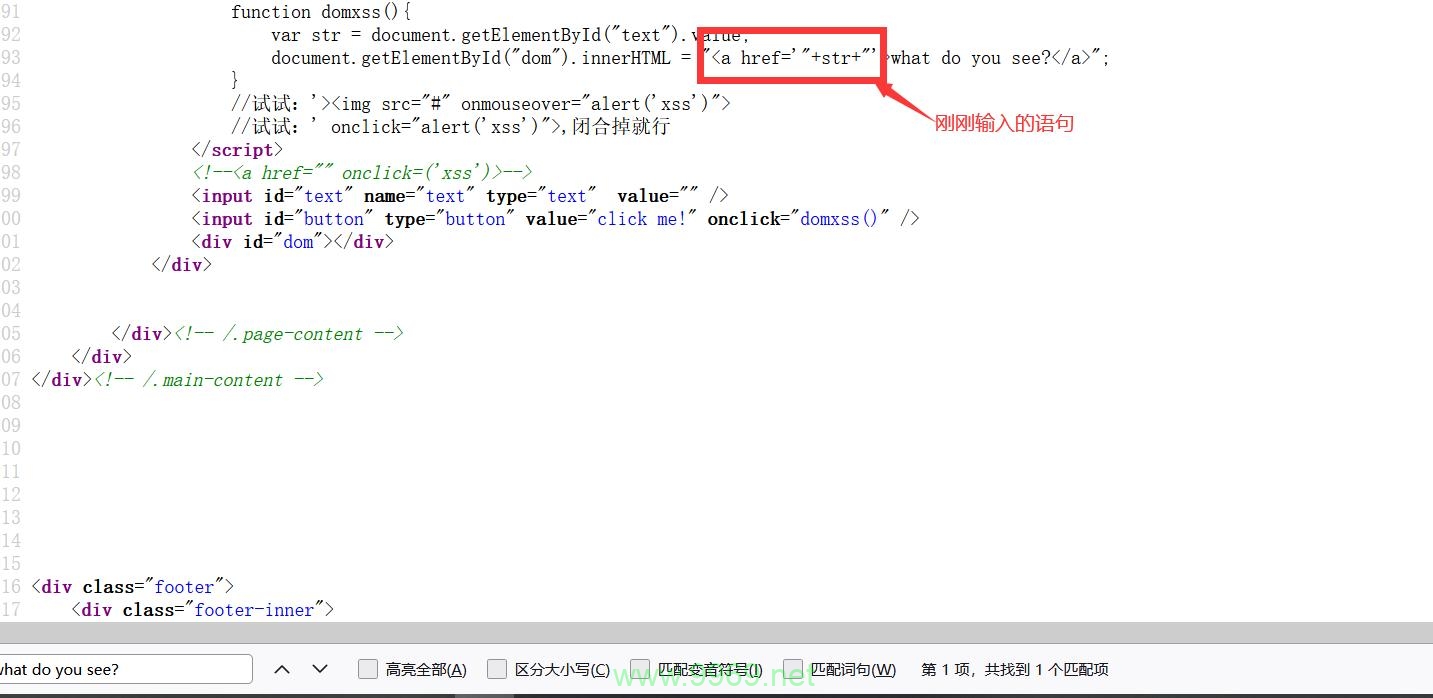Click line number 91
Viewport: 1433px width, 698px height.
10,11
